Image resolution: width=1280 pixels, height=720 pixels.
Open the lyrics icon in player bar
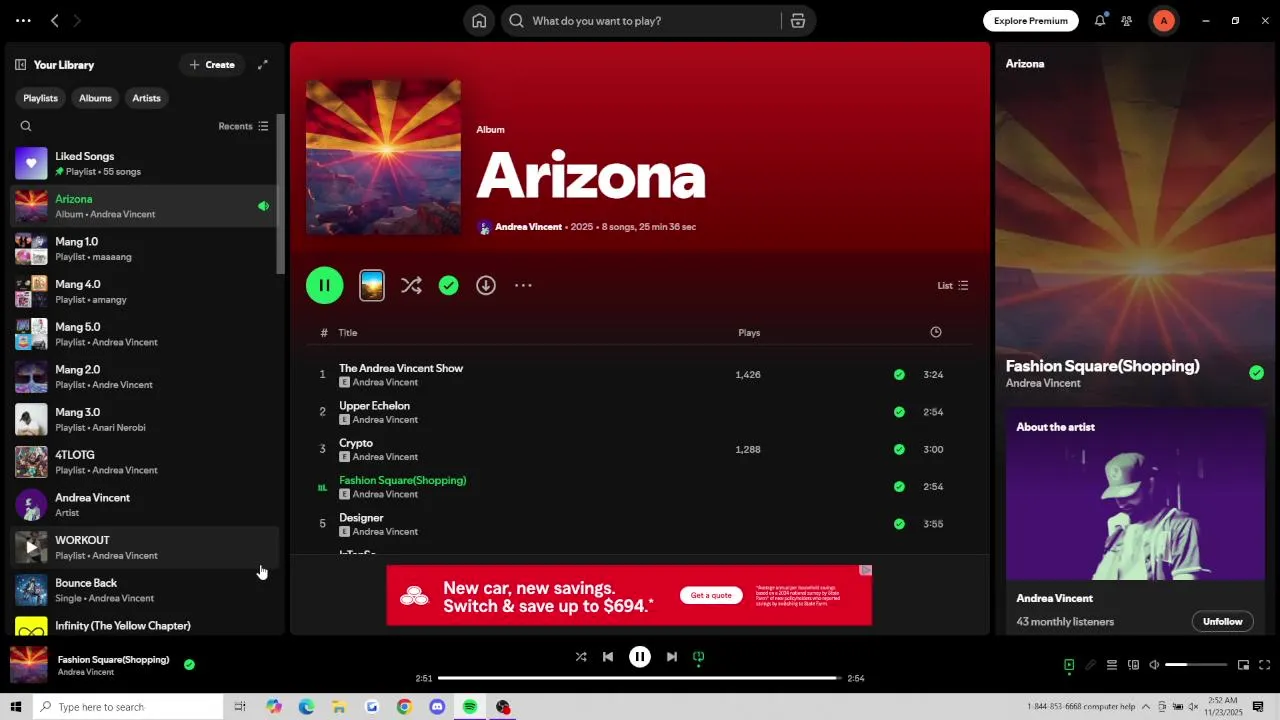pos(1090,665)
